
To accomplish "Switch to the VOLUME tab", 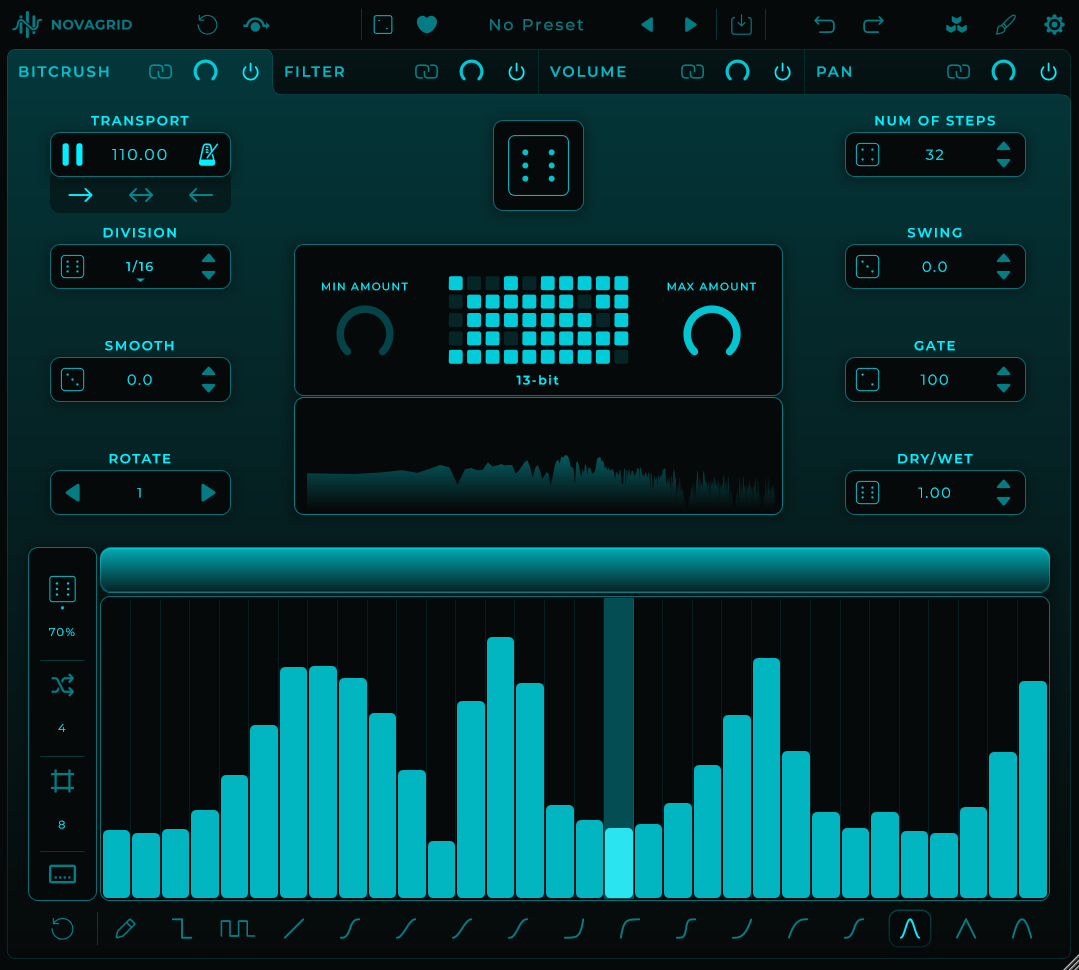I will tap(588, 72).
